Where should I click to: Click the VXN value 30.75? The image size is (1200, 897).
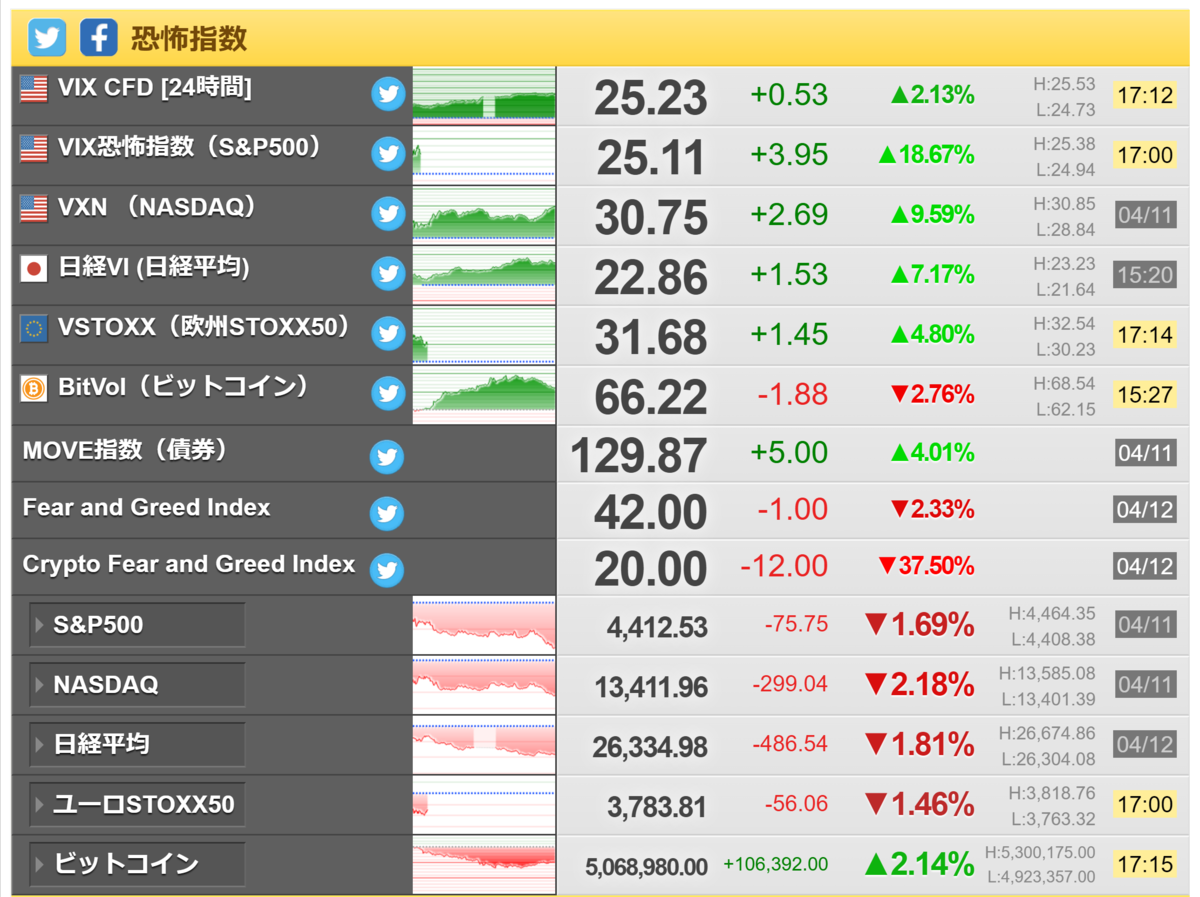[651, 217]
